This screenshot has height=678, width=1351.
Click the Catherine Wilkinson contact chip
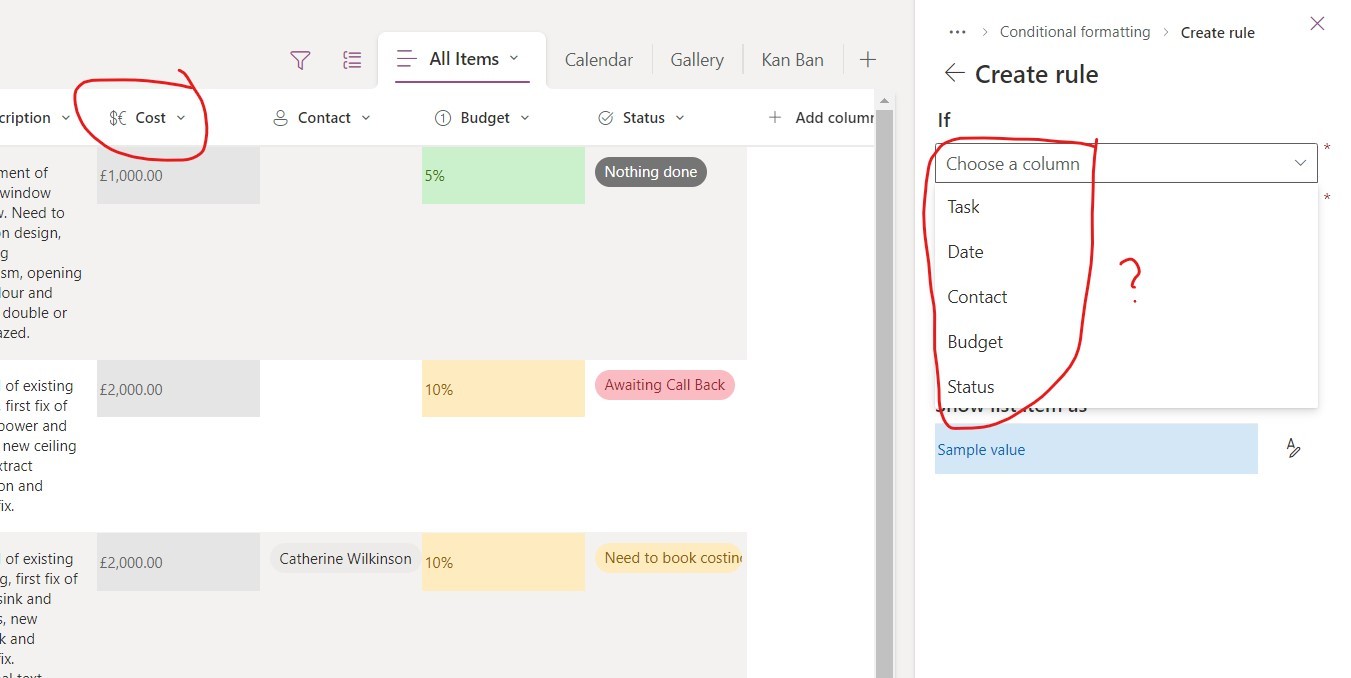click(345, 559)
